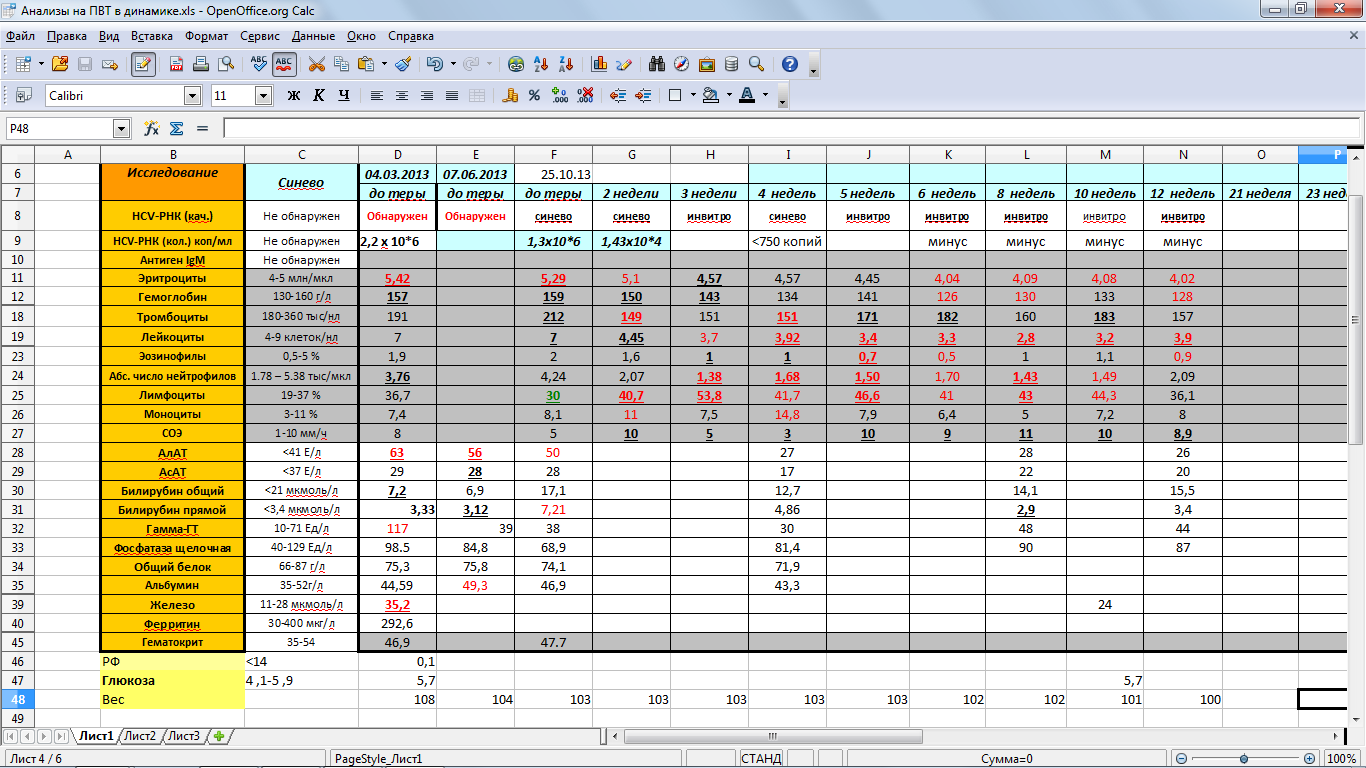Apply the Background Color swatch
The image size is (1366, 768).
point(711,96)
